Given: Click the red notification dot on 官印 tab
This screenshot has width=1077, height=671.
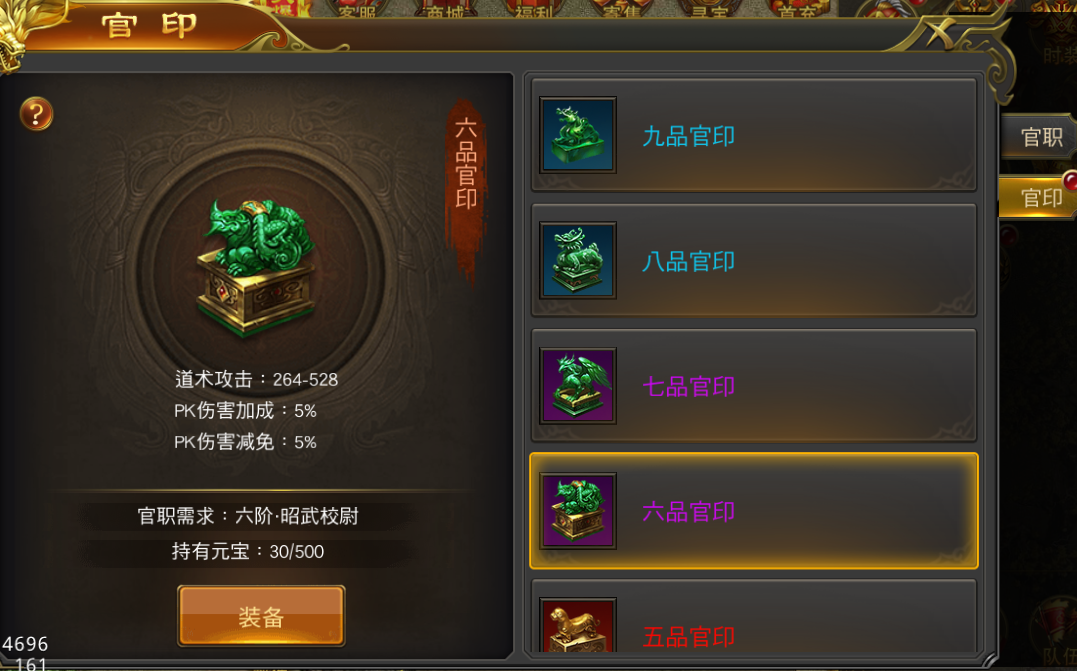Looking at the screenshot, I should point(1070,181).
